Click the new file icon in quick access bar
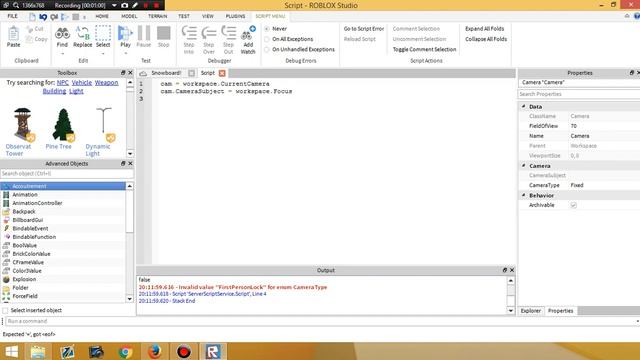This screenshot has width=640, height=360. (32, 17)
